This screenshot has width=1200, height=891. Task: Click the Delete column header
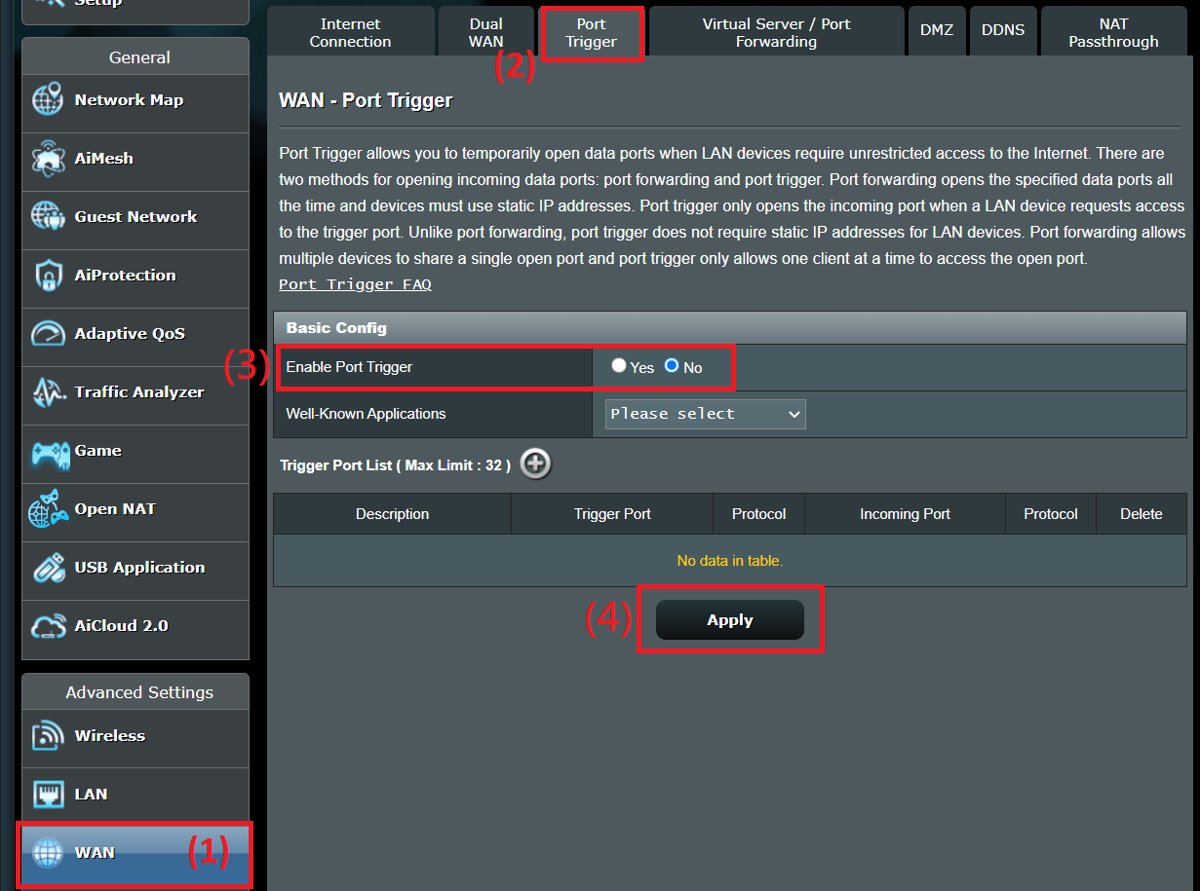(1141, 514)
